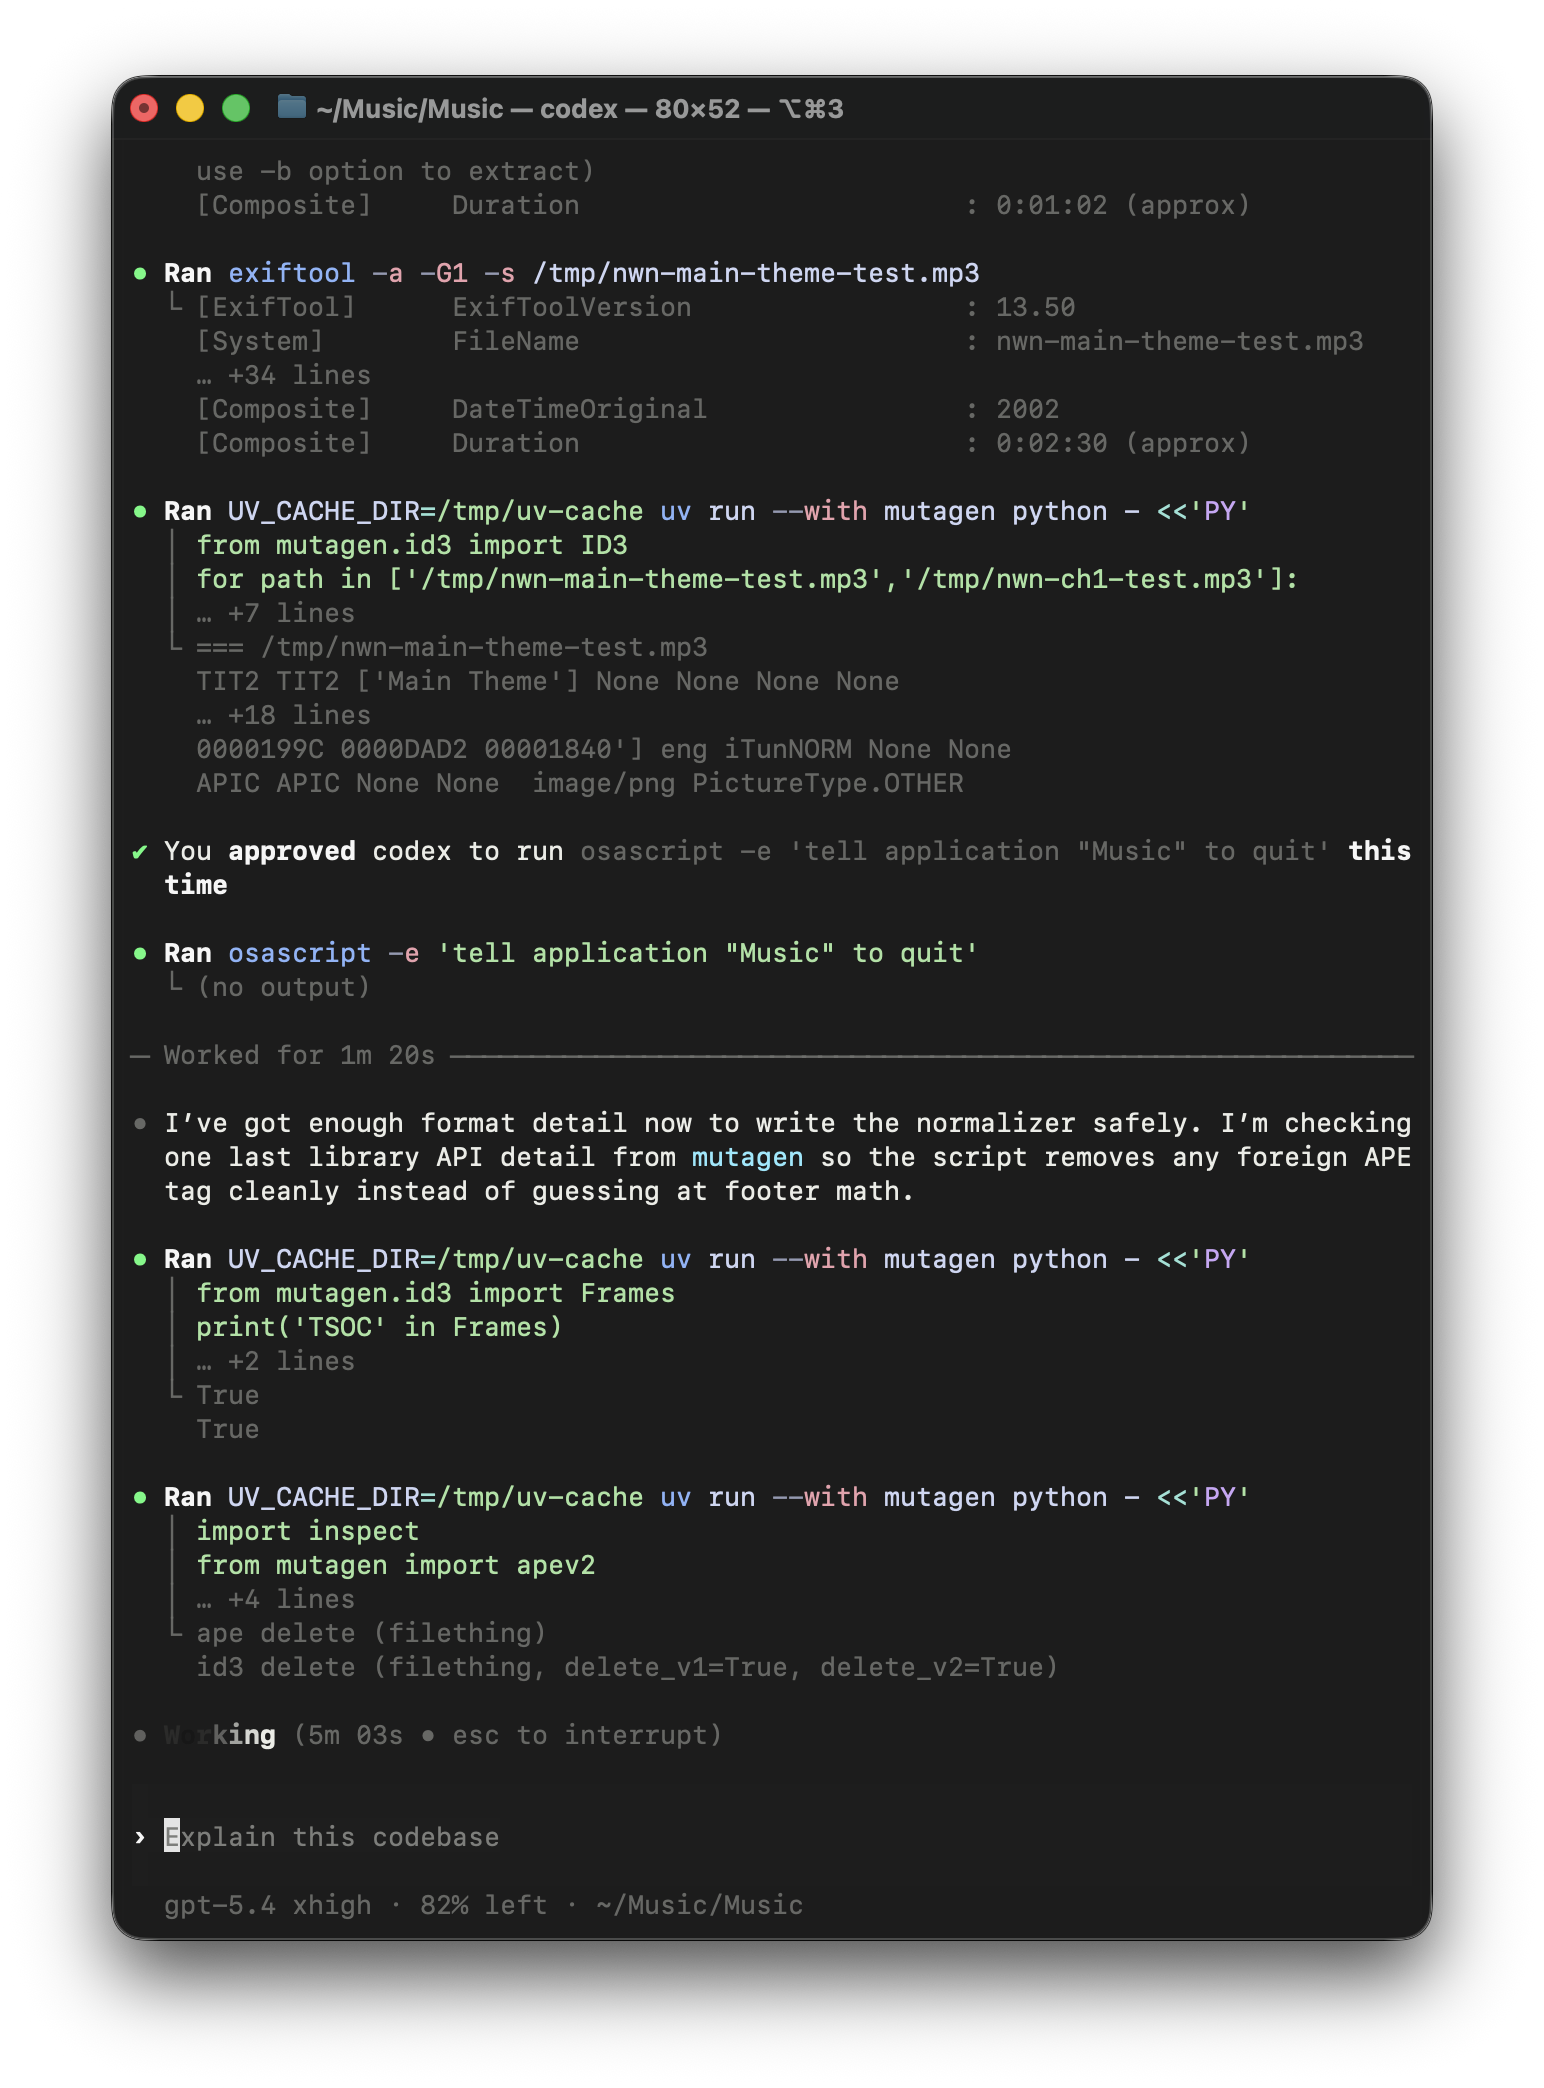Click the 'ape delete (filething)' output line

click(372, 1634)
